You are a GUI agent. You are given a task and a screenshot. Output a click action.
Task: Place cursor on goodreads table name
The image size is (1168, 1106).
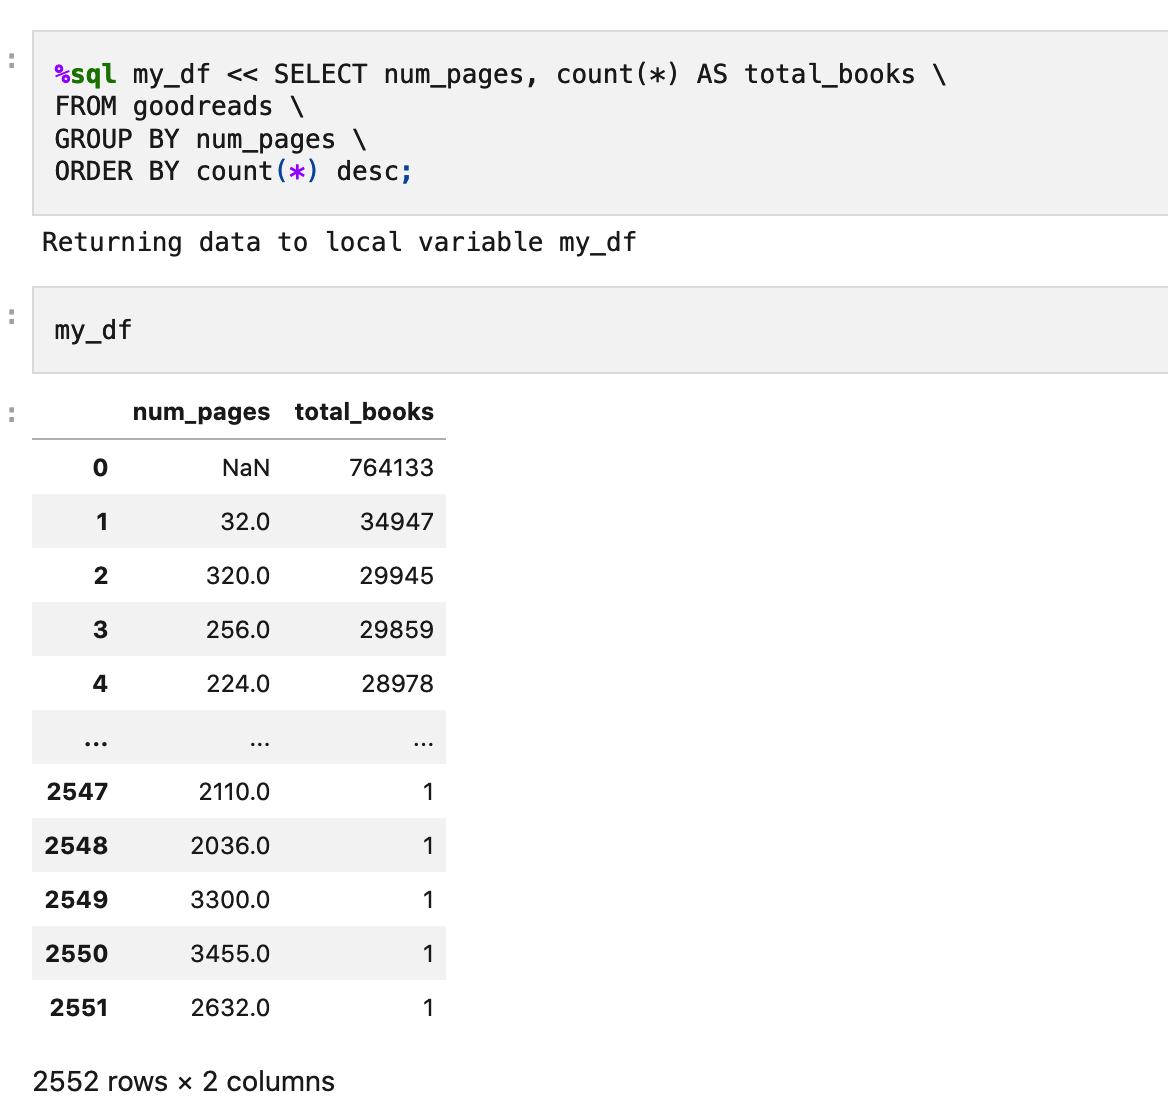pyautogui.click(x=202, y=107)
